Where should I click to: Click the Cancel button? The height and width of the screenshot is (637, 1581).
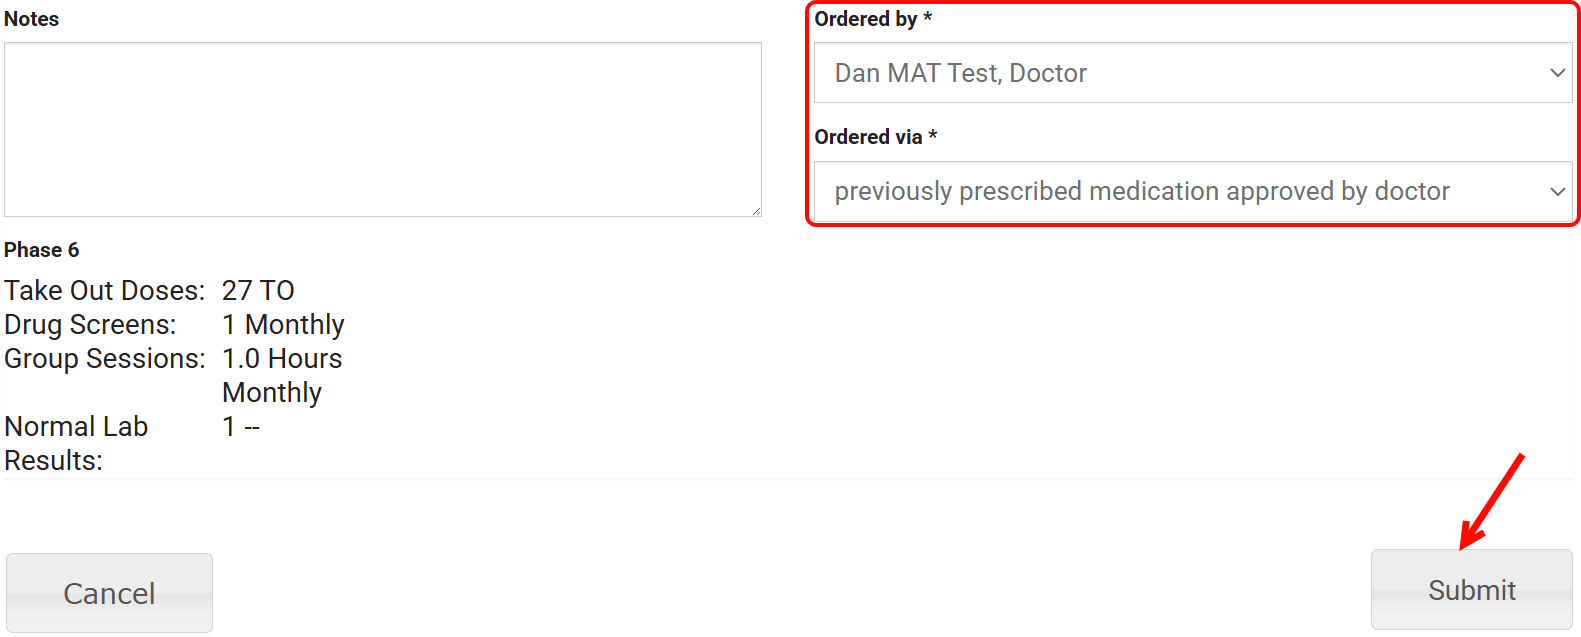[109, 593]
